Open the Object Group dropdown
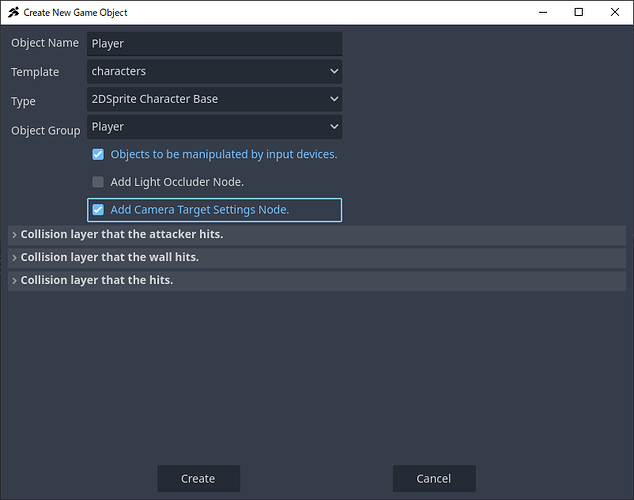Image resolution: width=634 pixels, height=500 pixels. [214, 127]
